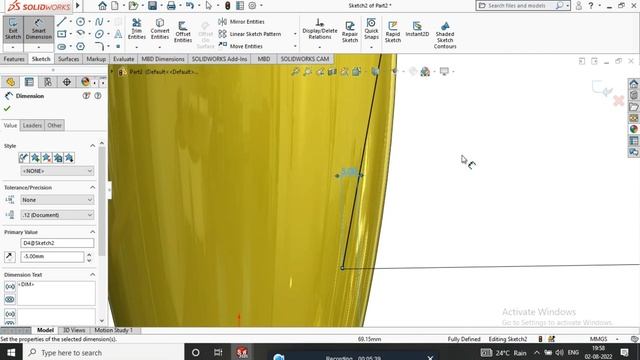
Task: Toggle the reverse direction button beside value
Action: click(x=10, y=257)
